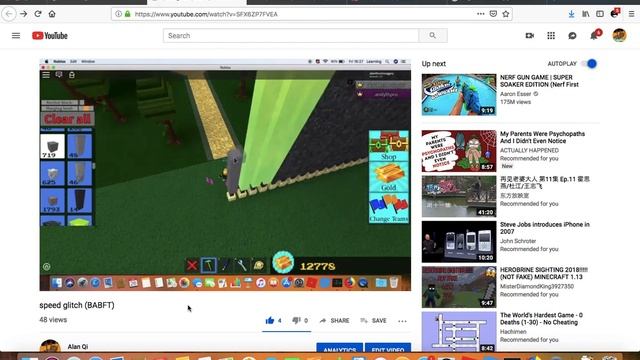Open more actions below the video
Screen dimensions: 640x360
point(402,321)
